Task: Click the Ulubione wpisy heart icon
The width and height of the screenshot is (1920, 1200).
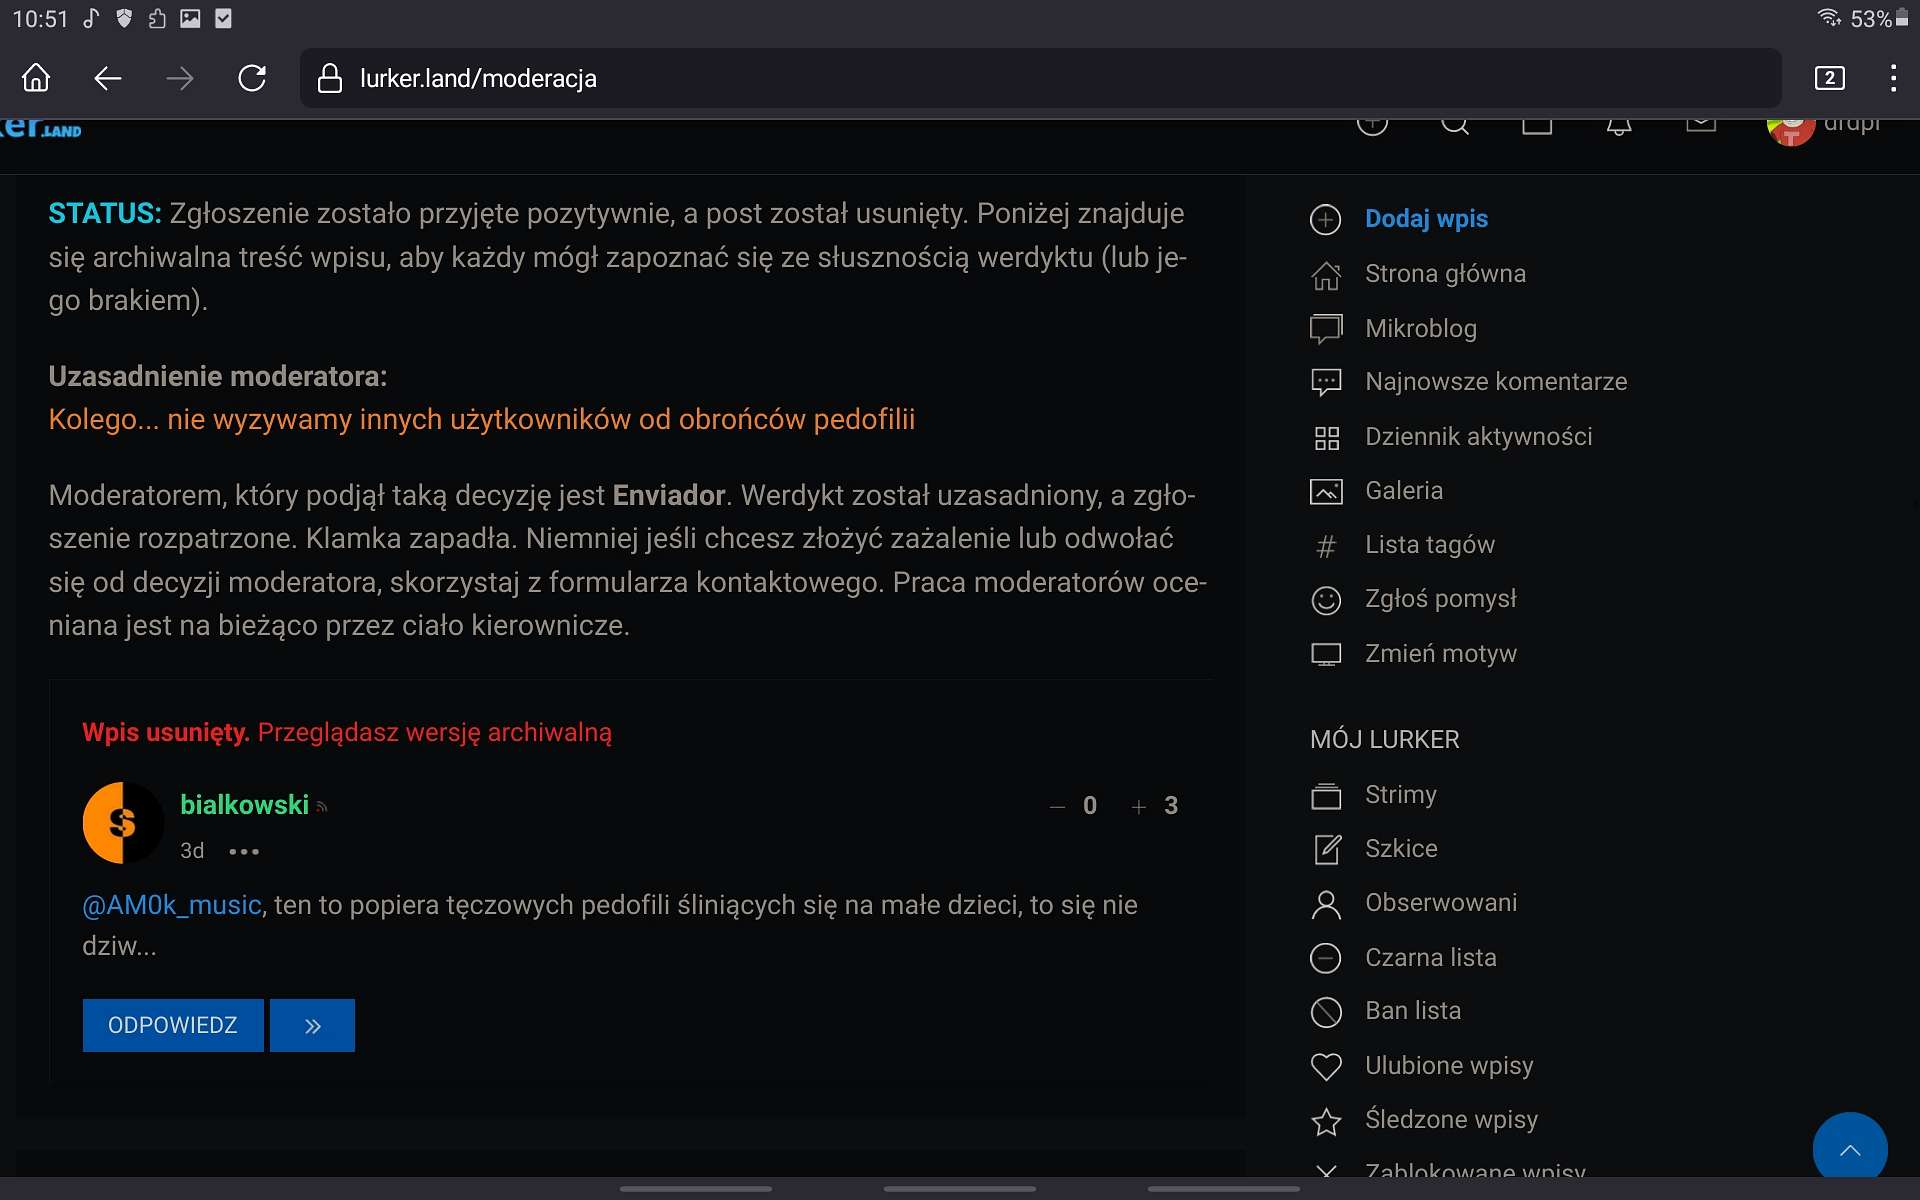Action: click(1326, 1067)
